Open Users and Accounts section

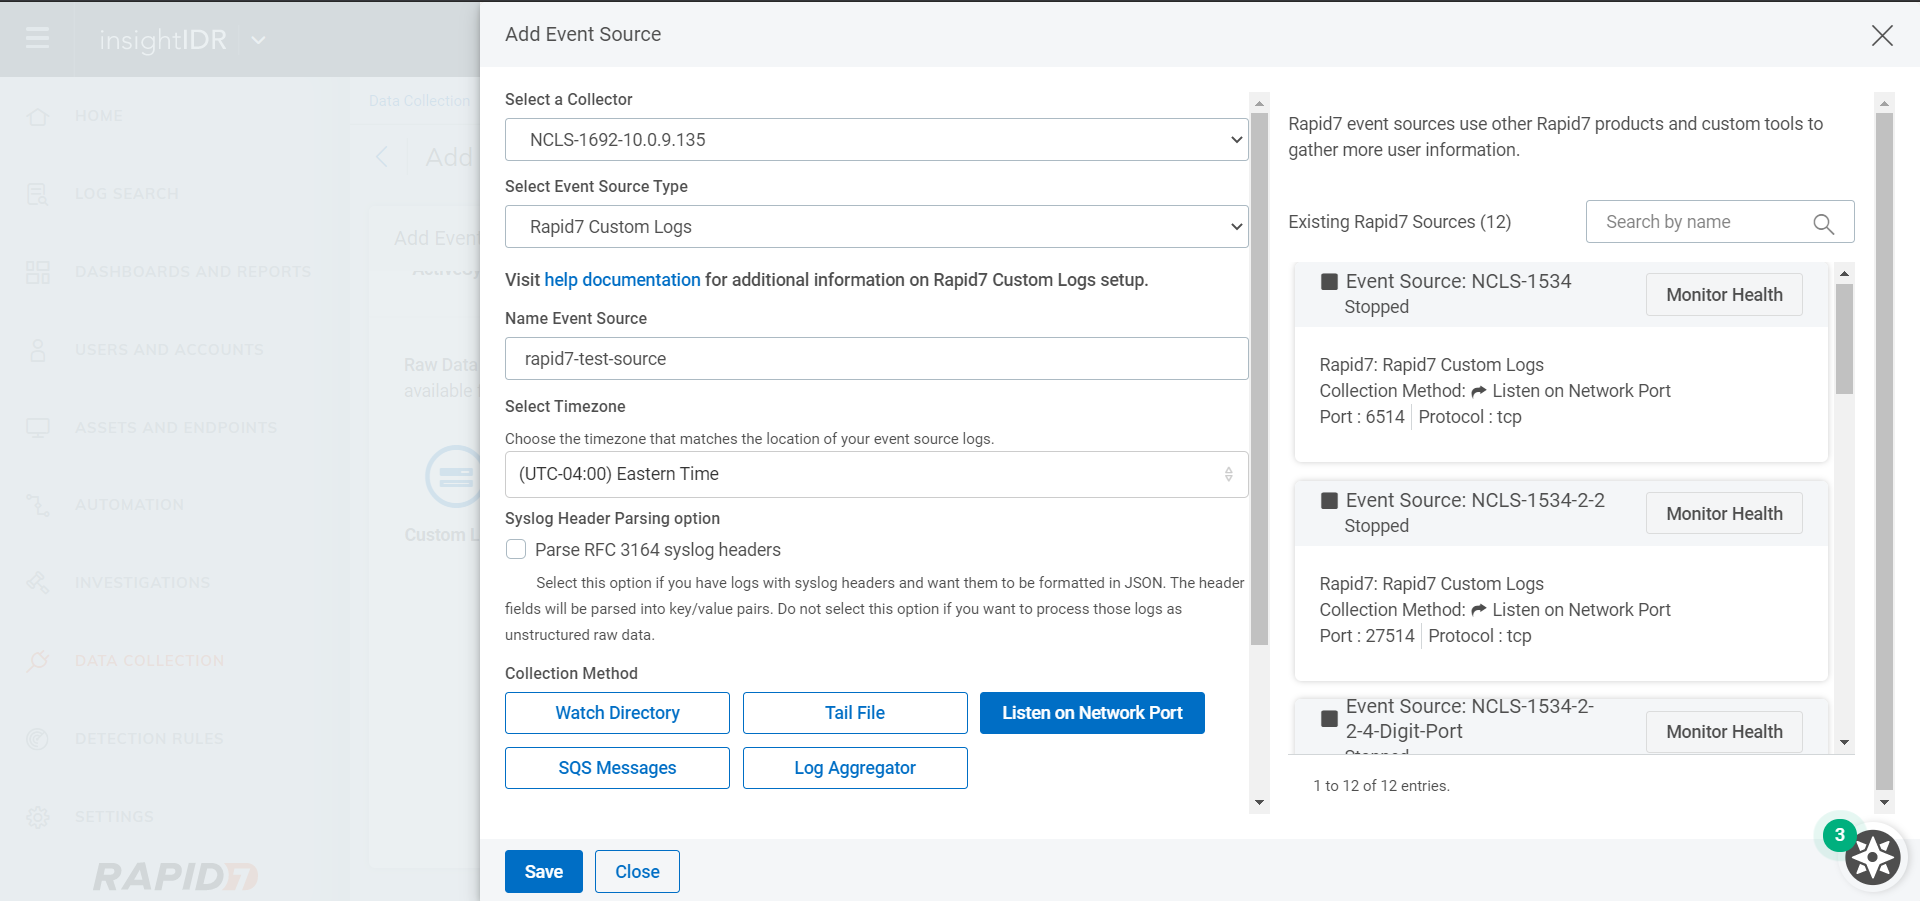pos(169,350)
